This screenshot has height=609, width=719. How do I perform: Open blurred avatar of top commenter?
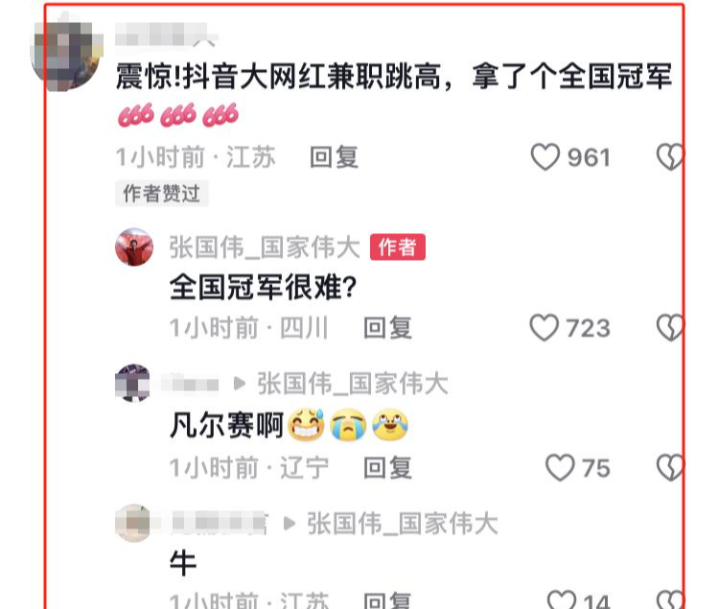coord(66,51)
